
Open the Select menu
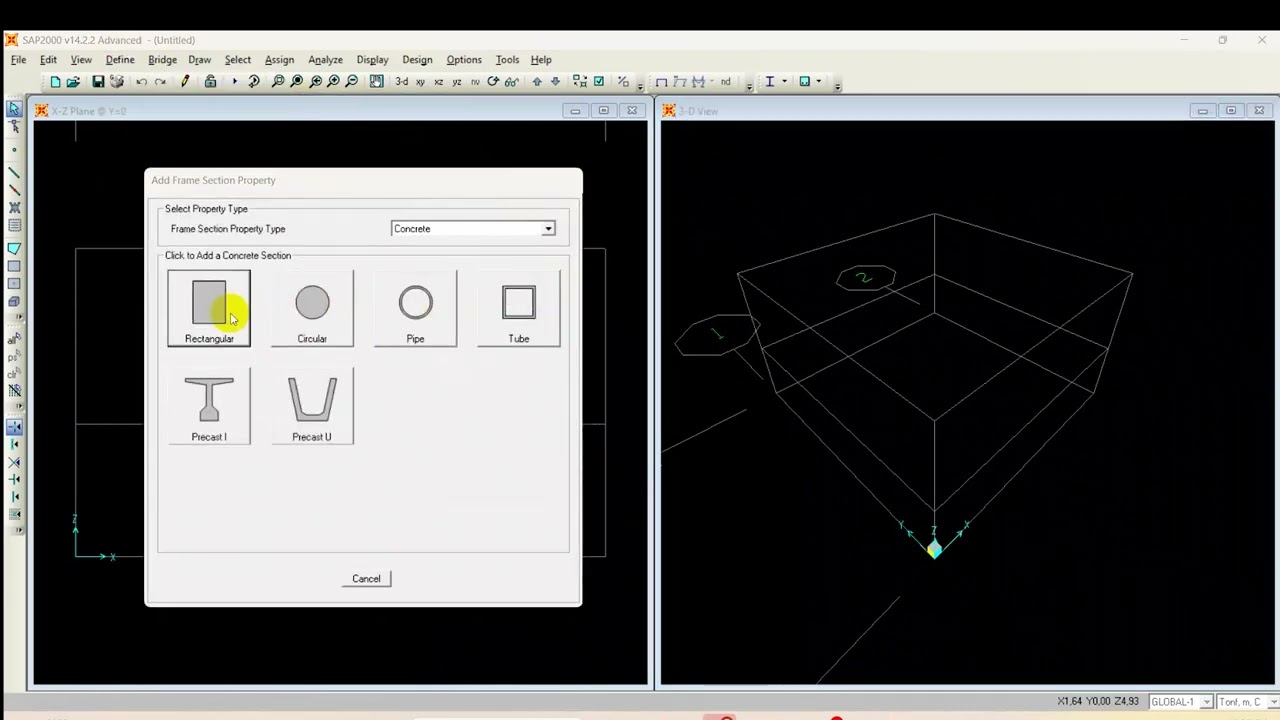coord(238,60)
